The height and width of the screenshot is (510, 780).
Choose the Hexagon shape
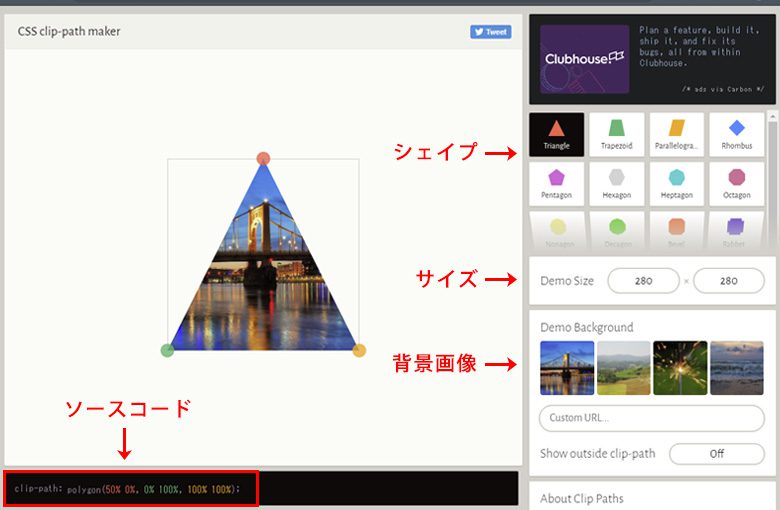(x=617, y=184)
